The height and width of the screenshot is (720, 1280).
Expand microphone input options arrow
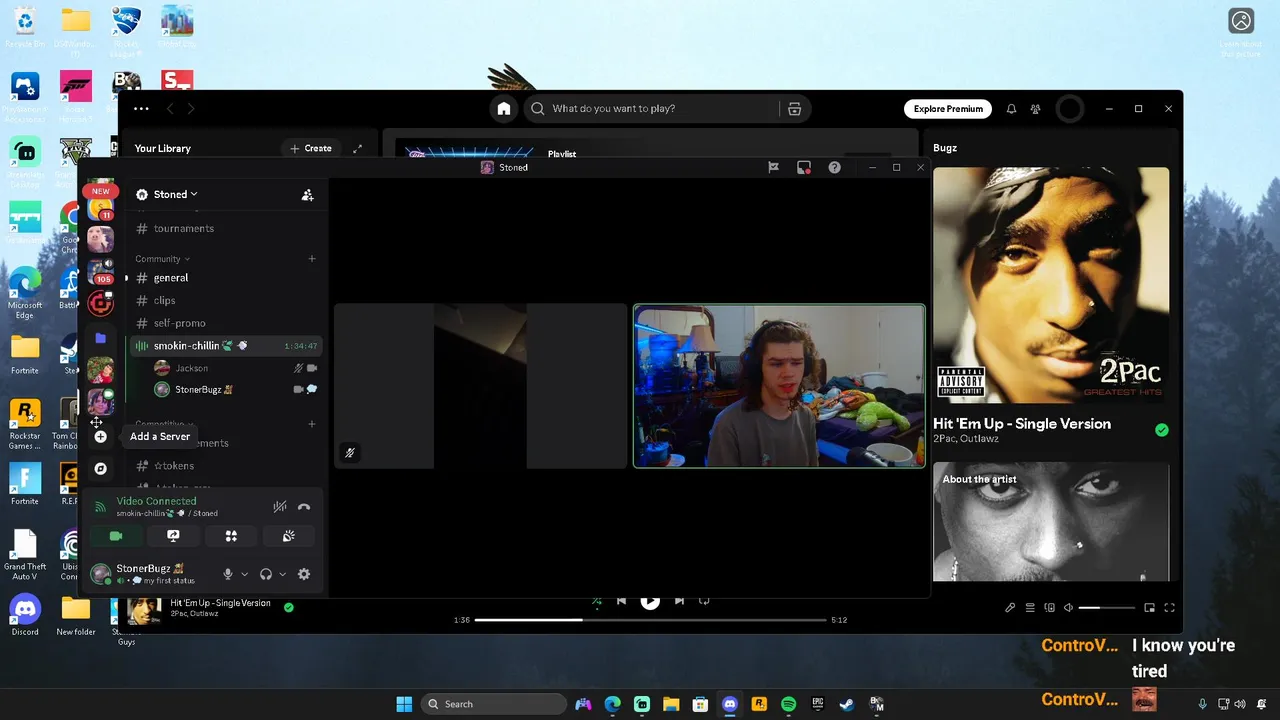point(244,574)
